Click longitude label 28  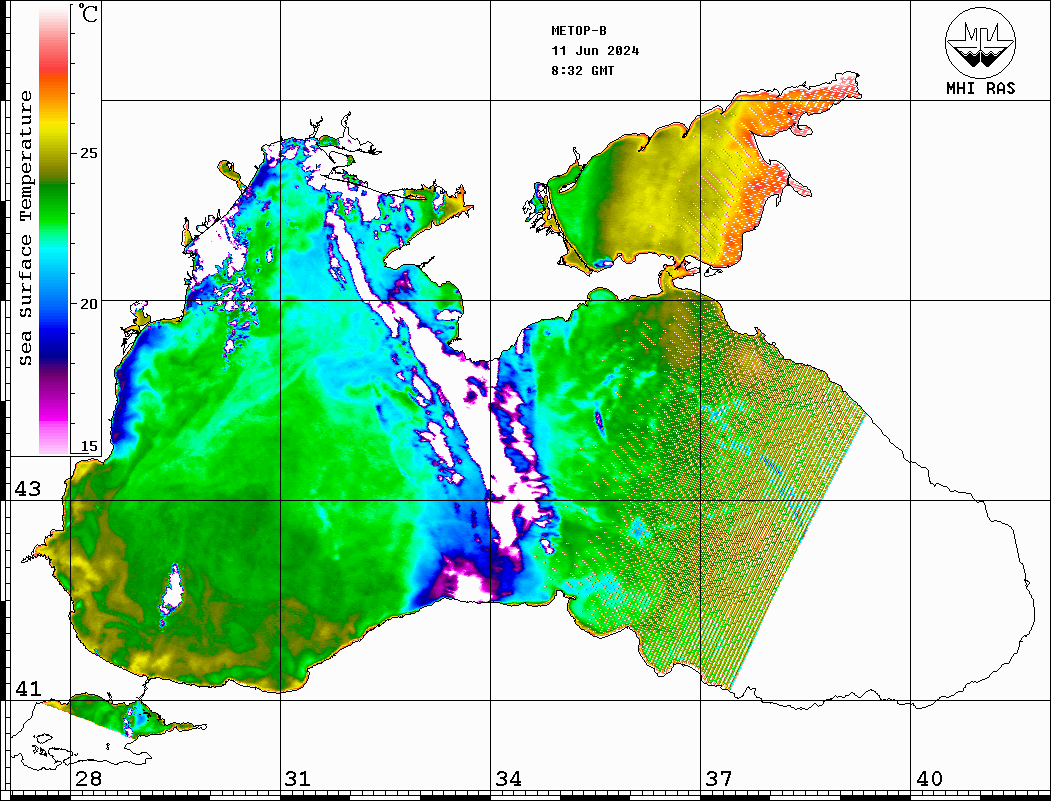88,778
